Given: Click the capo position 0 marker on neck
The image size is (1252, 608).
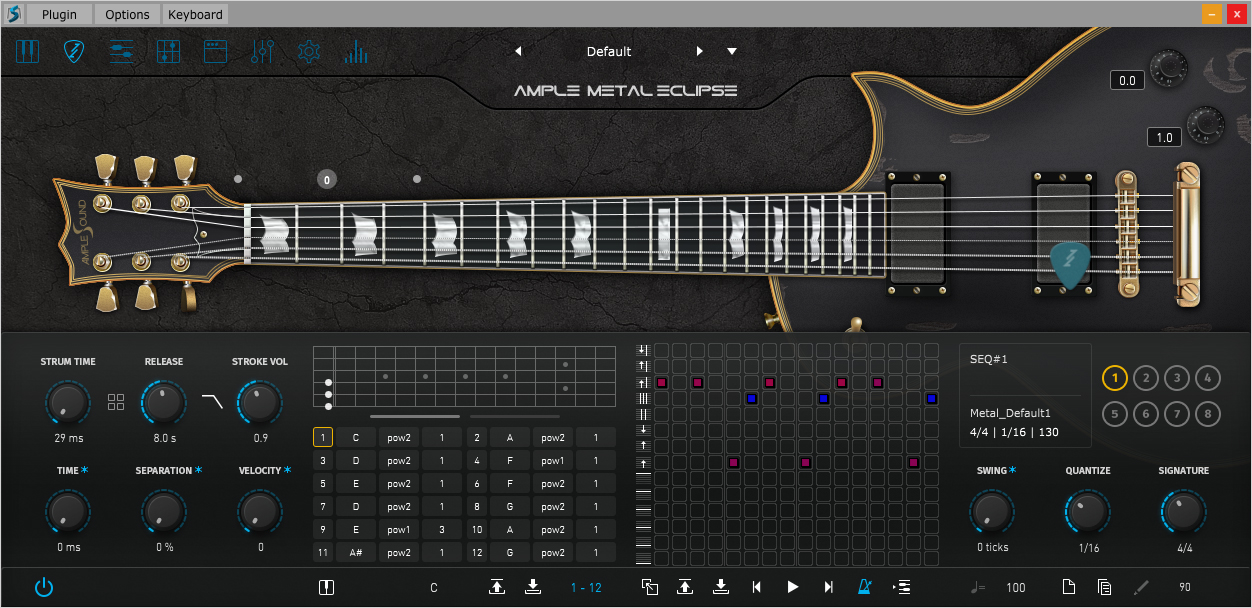Looking at the screenshot, I should click(x=327, y=180).
